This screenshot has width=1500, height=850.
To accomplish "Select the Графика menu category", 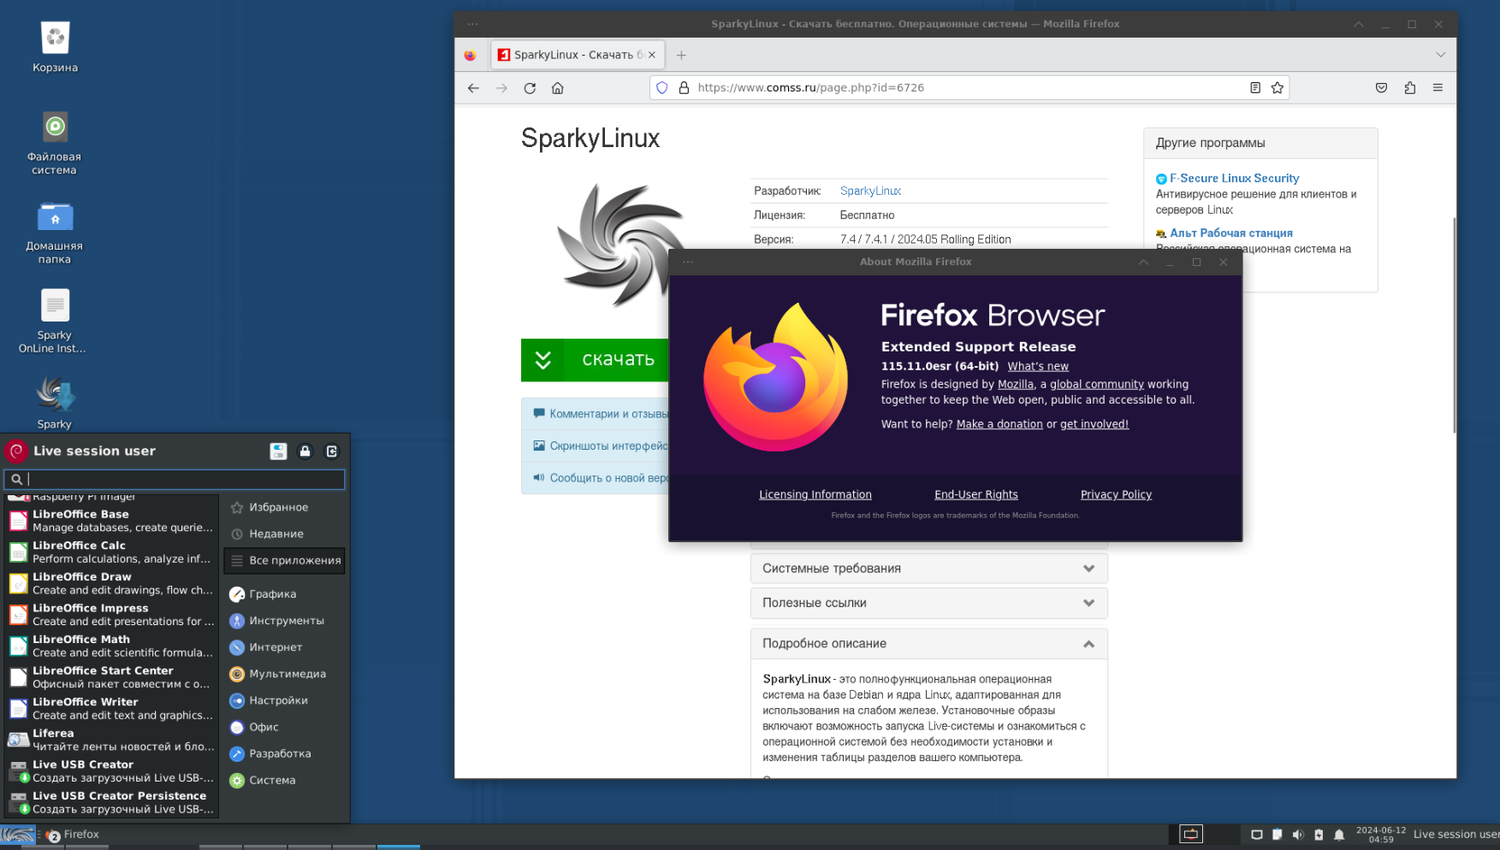I will (285, 594).
